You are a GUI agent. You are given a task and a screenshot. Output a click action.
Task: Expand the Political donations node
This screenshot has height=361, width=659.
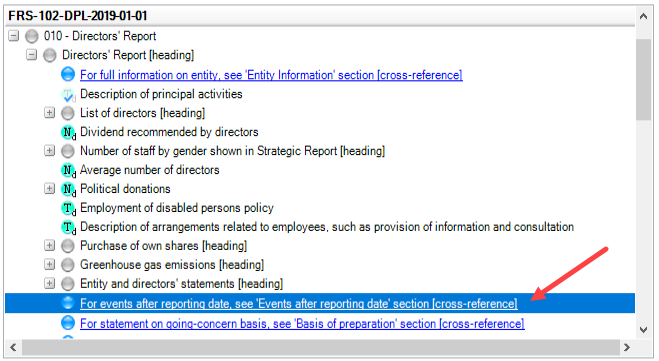(x=50, y=189)
